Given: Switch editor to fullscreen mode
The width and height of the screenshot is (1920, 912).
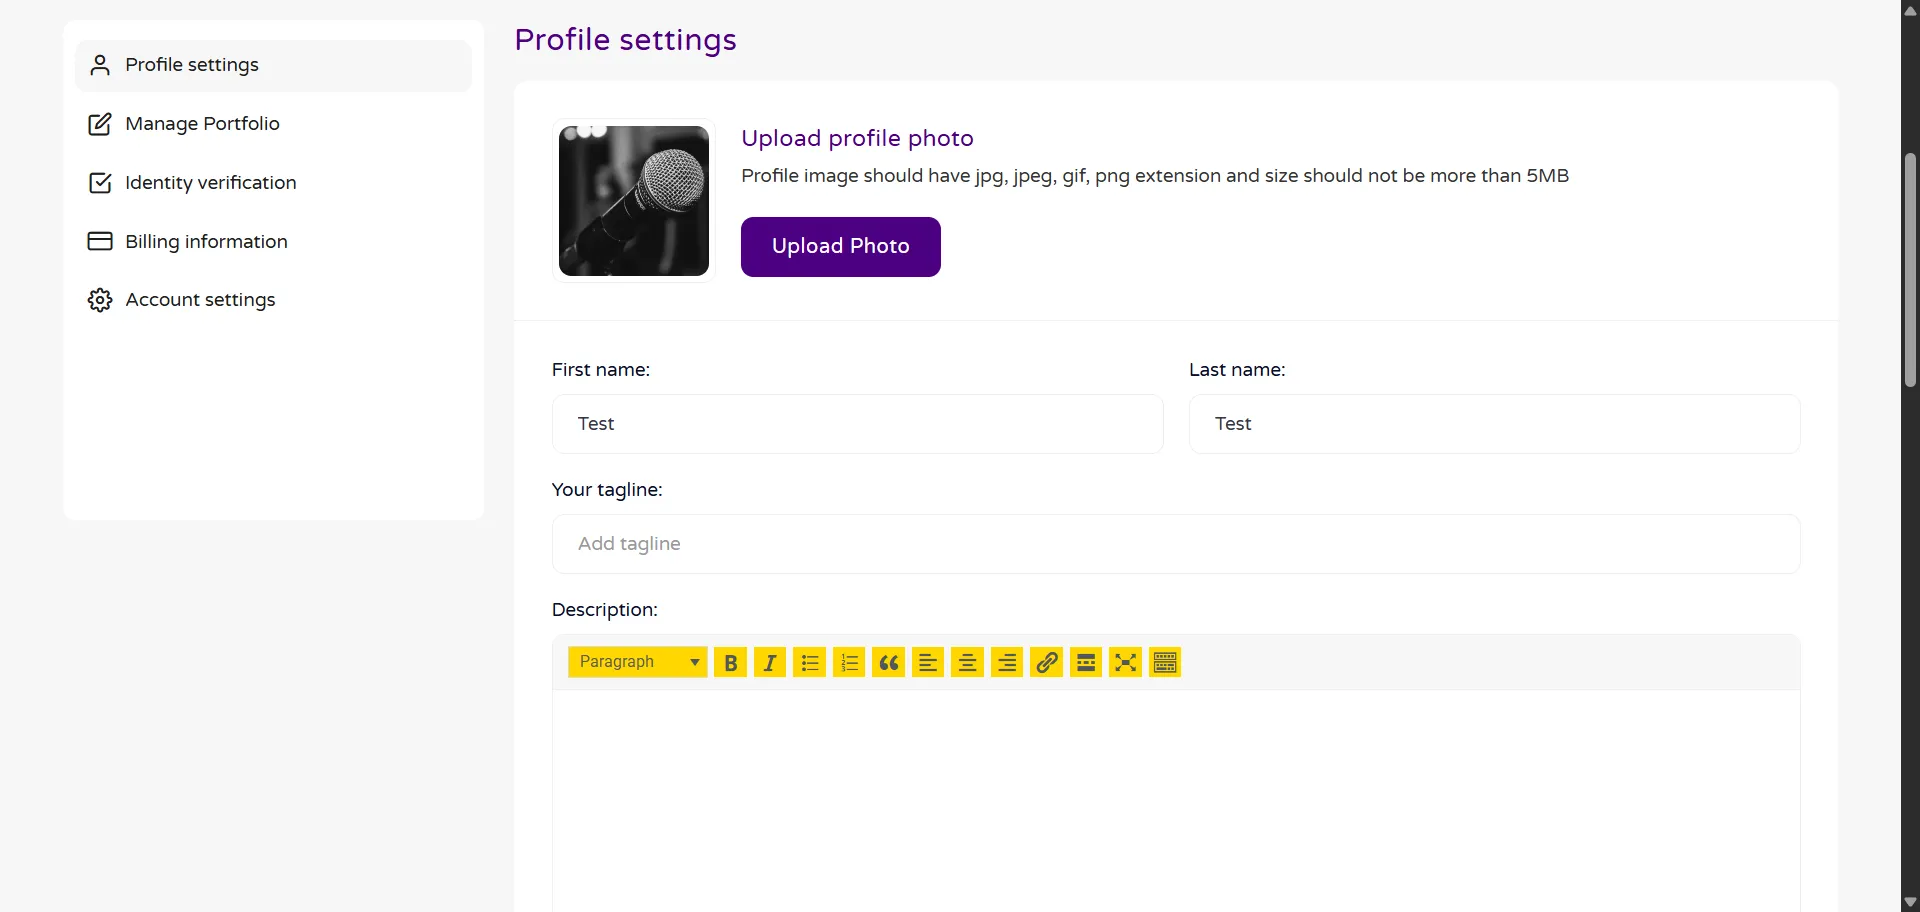Looking at the screenshot, I should (x=1125, y=663).
